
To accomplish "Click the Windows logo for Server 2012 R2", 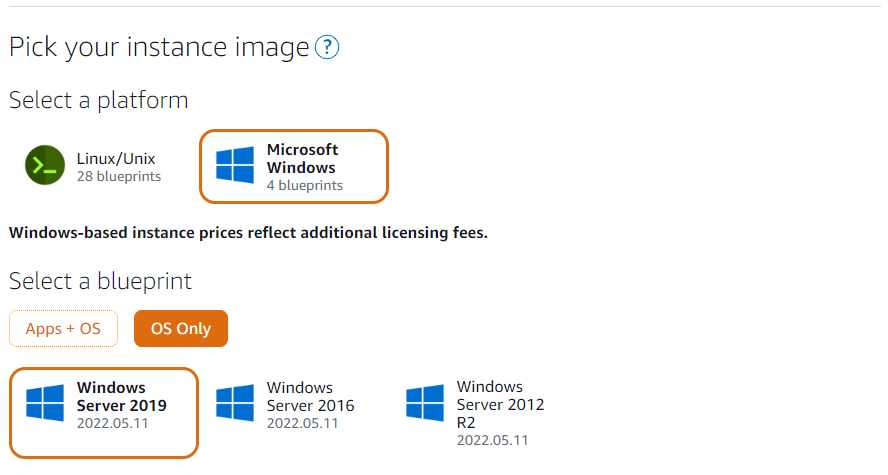I will click(x=425, y=403).
